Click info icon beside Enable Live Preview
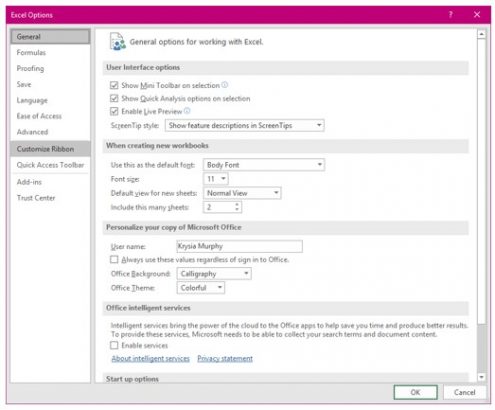Viewport: 495px width, 410px height. (187, 111)
